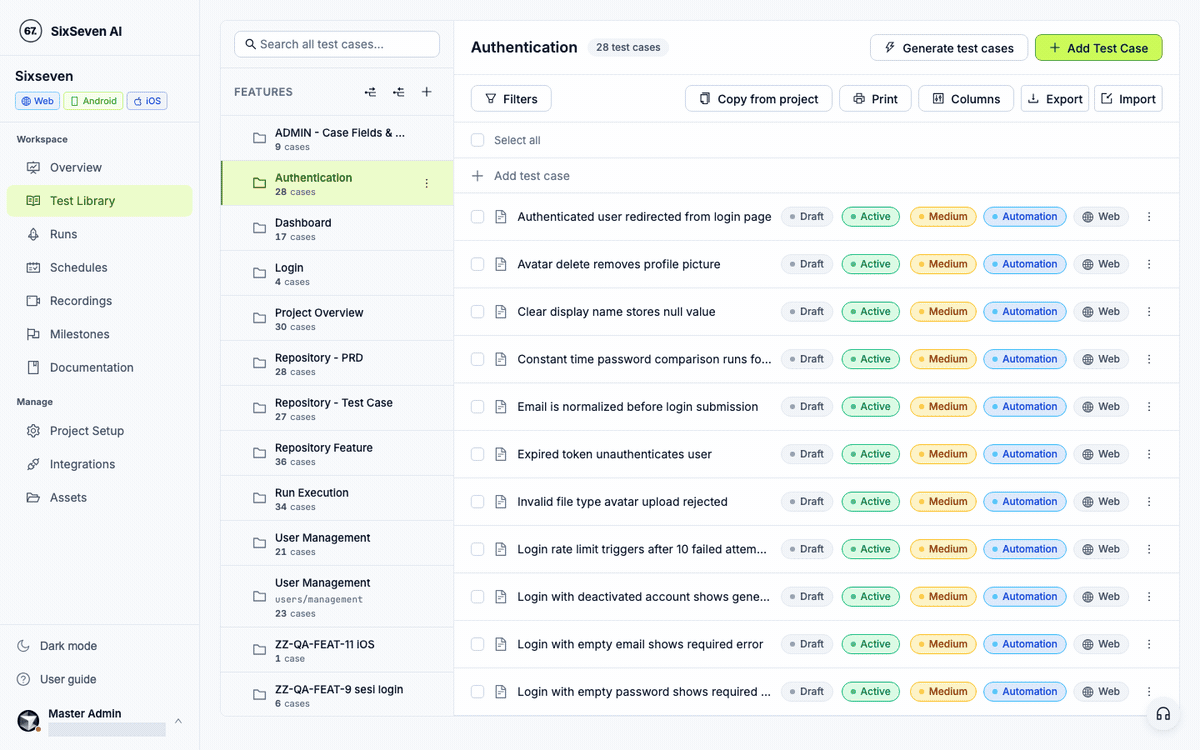The height and width of the screenshot is (750, 1200).
Task: Click the folder icon for Run Execution feature
Action: click(259, 498)
